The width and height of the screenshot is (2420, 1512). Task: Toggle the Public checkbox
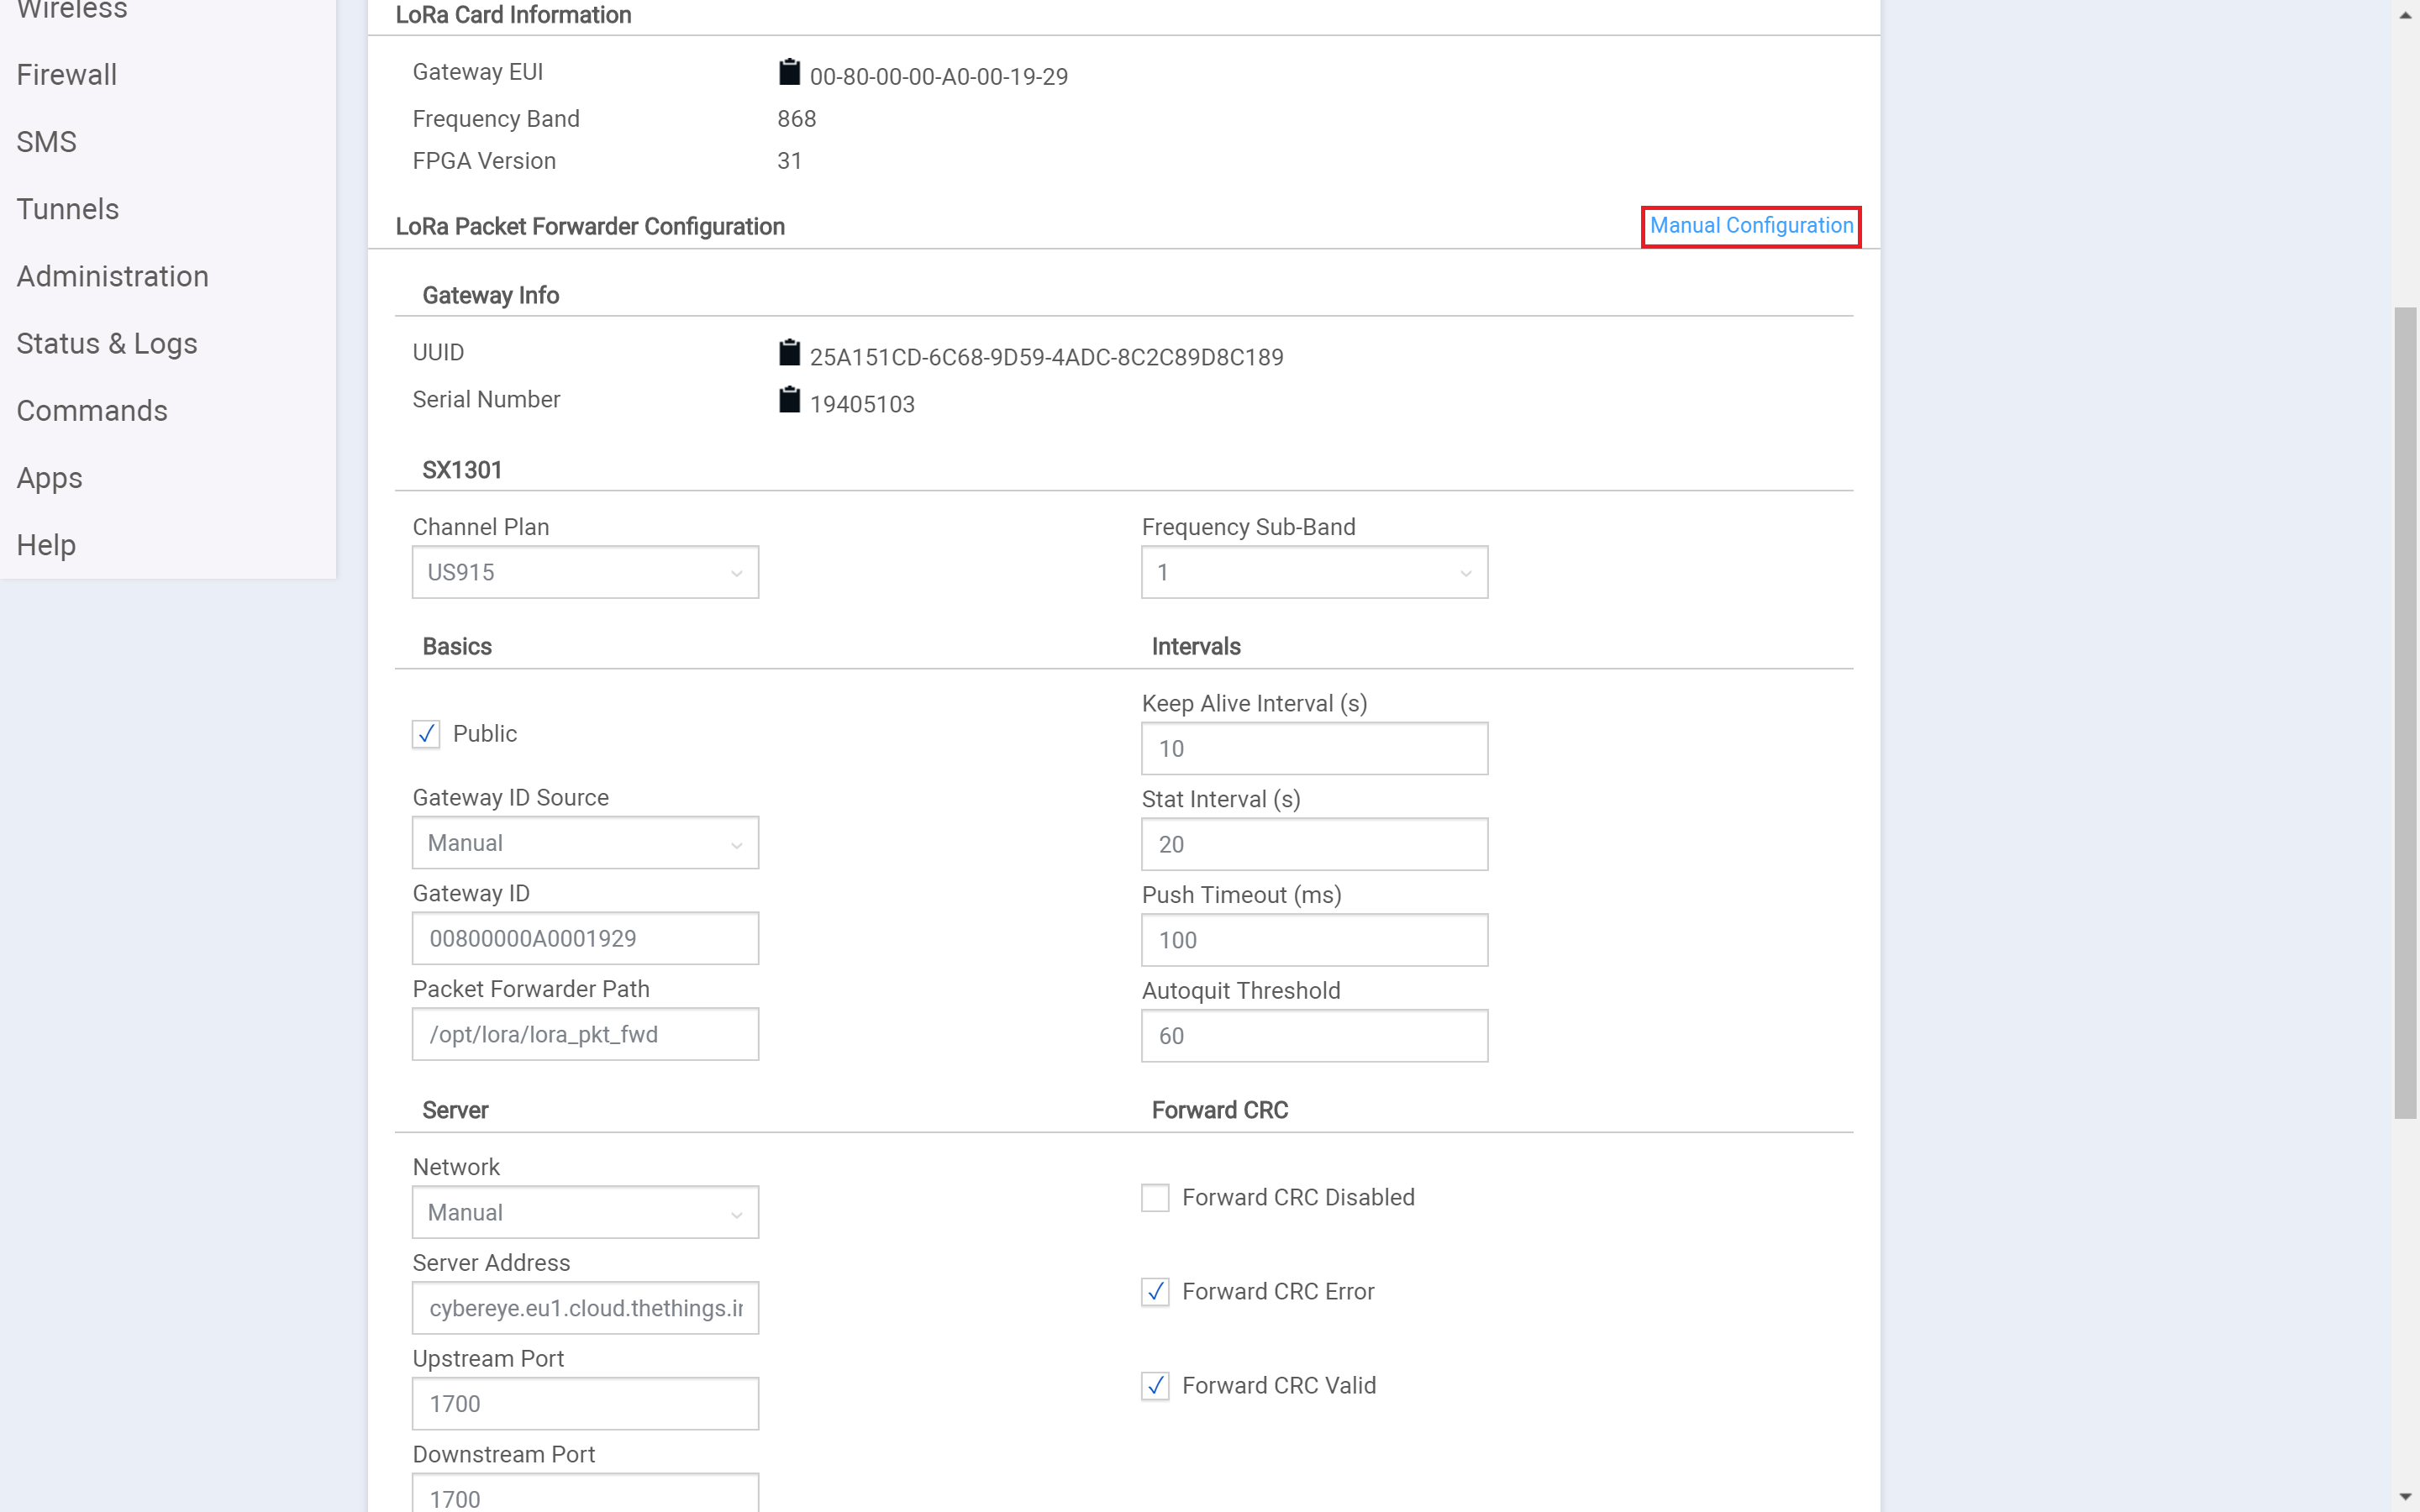425,733
